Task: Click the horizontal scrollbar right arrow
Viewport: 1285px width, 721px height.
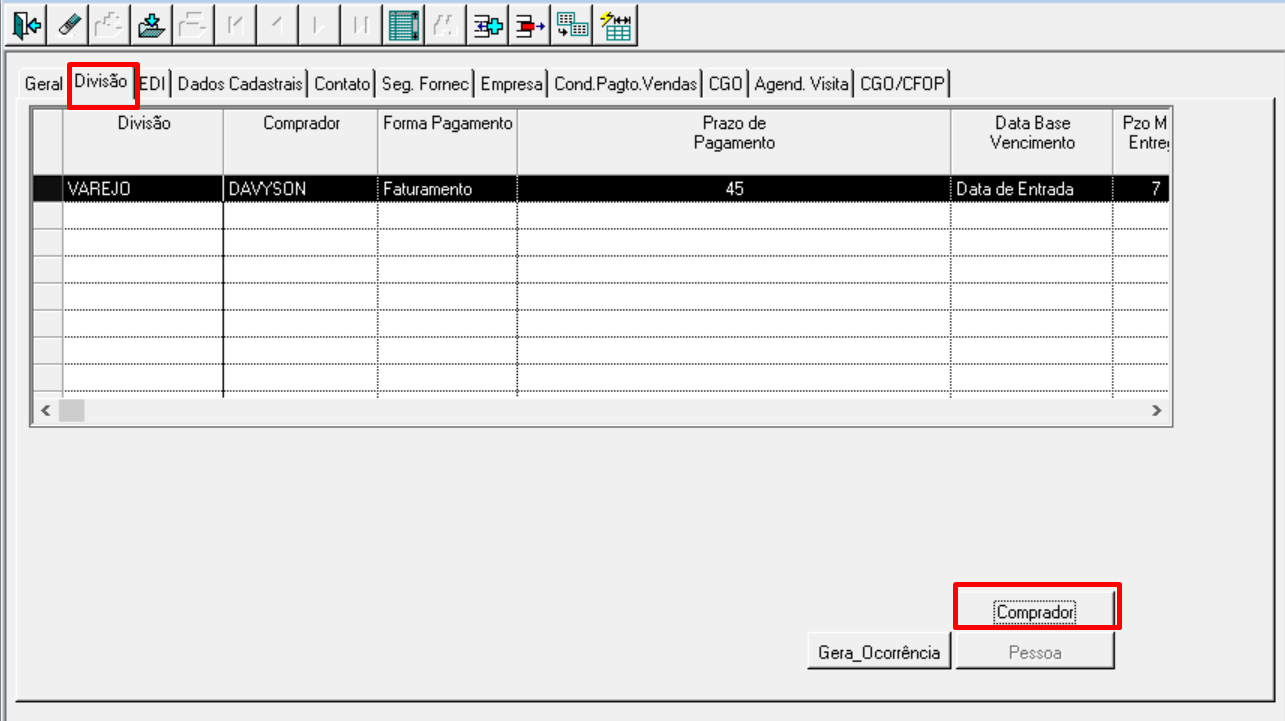Action: click(1156, 410)
